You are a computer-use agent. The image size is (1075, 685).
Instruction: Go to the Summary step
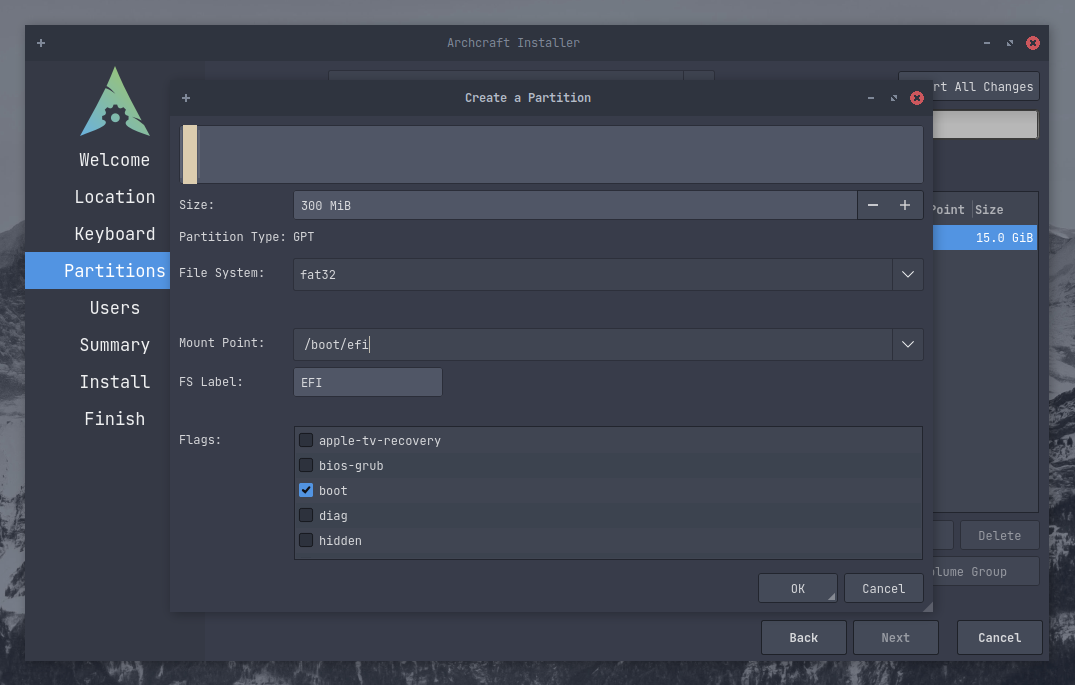pos(114,345)
